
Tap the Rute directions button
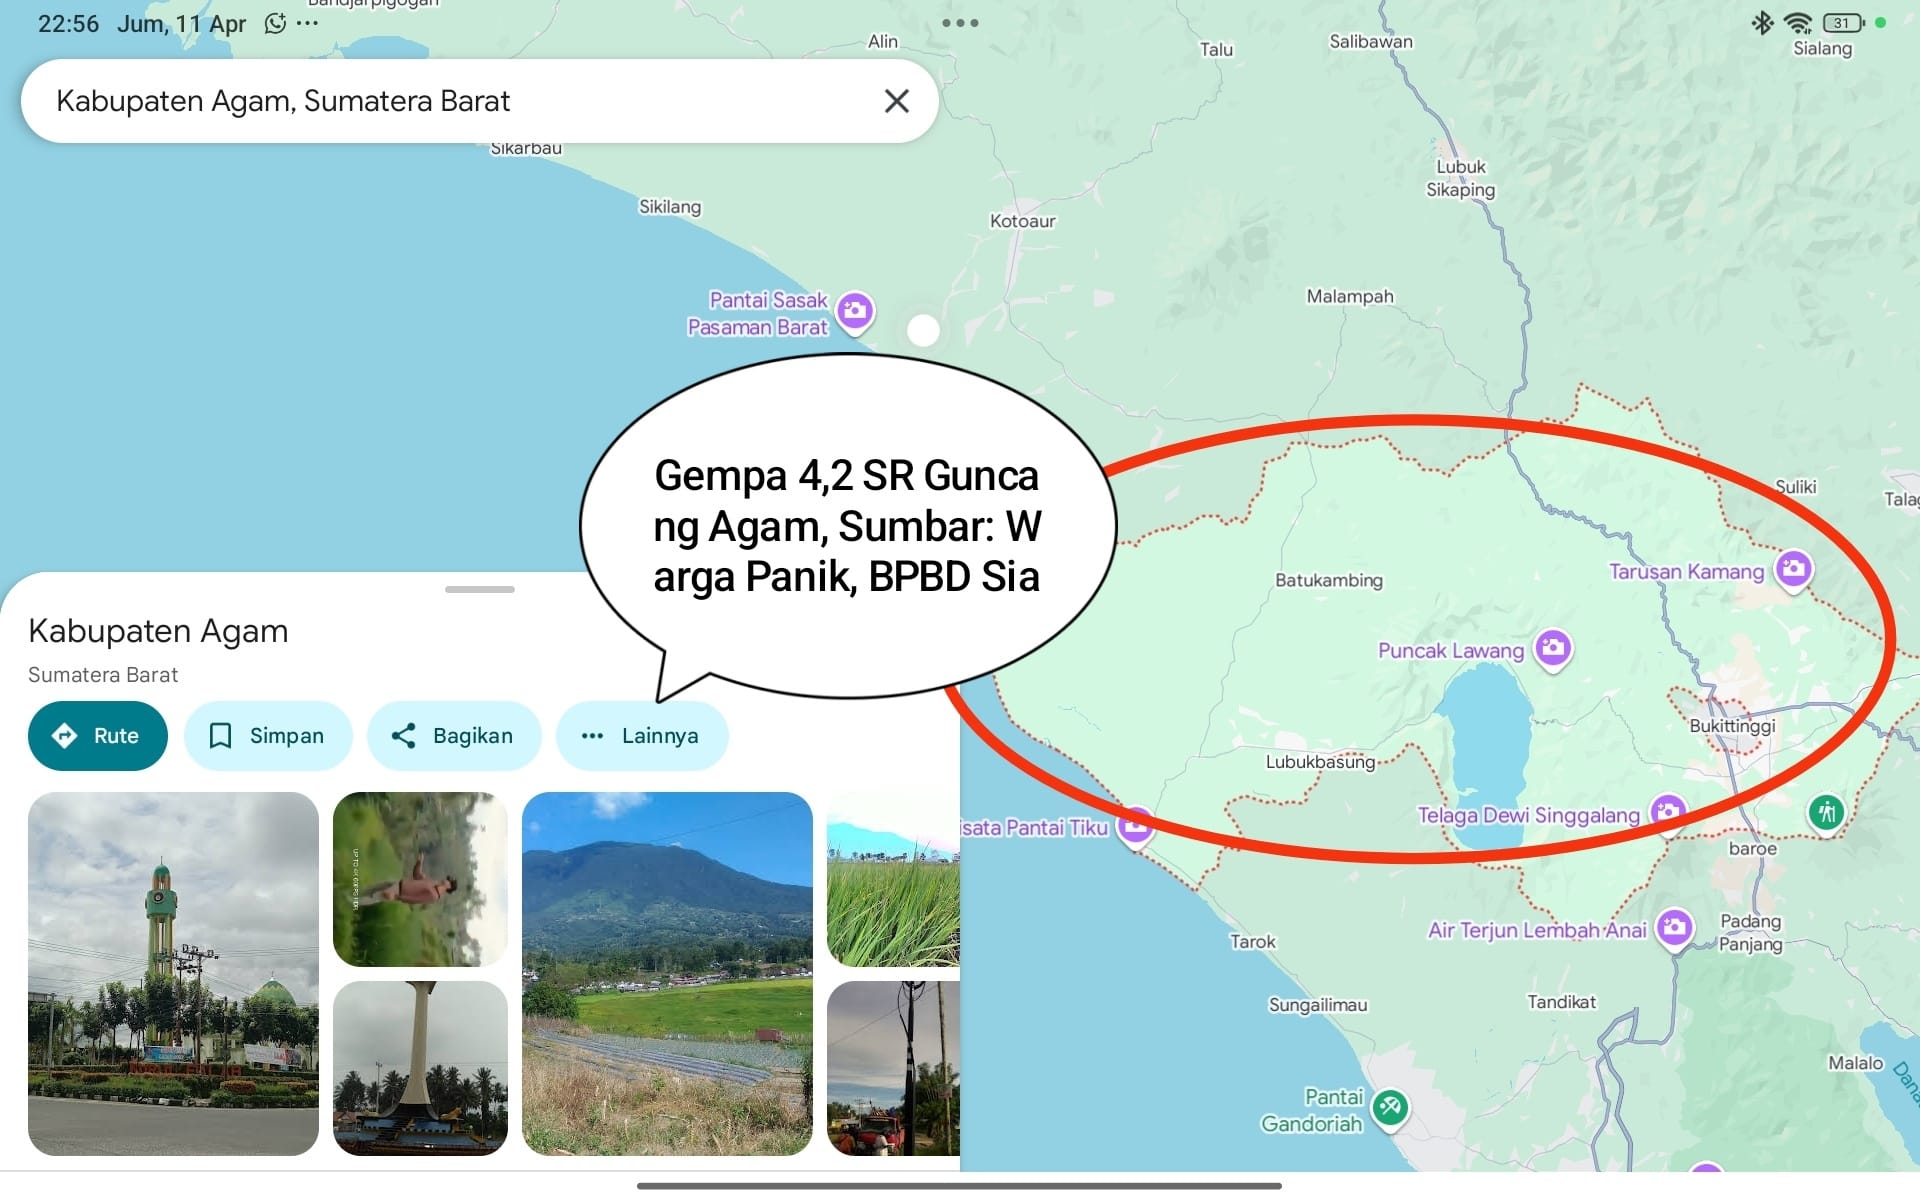coord(98,736)
